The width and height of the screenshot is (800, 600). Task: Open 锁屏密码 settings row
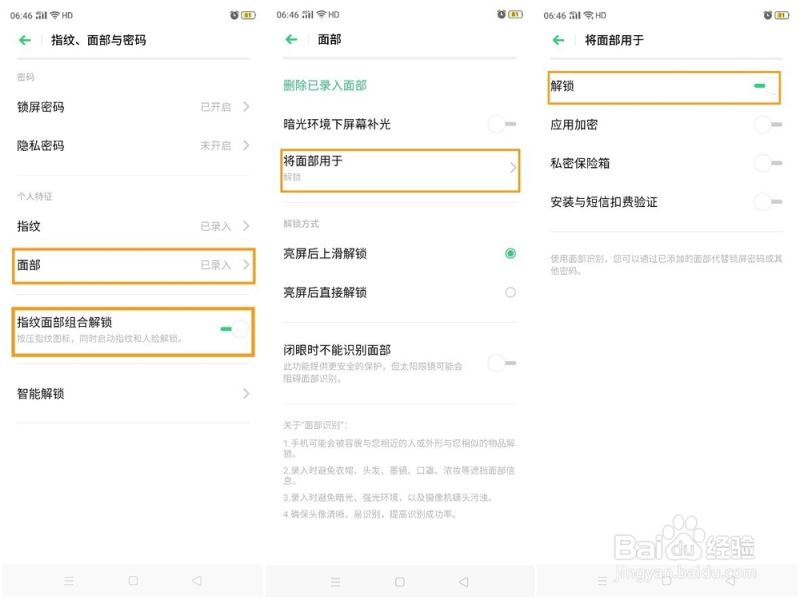(133, 107)
